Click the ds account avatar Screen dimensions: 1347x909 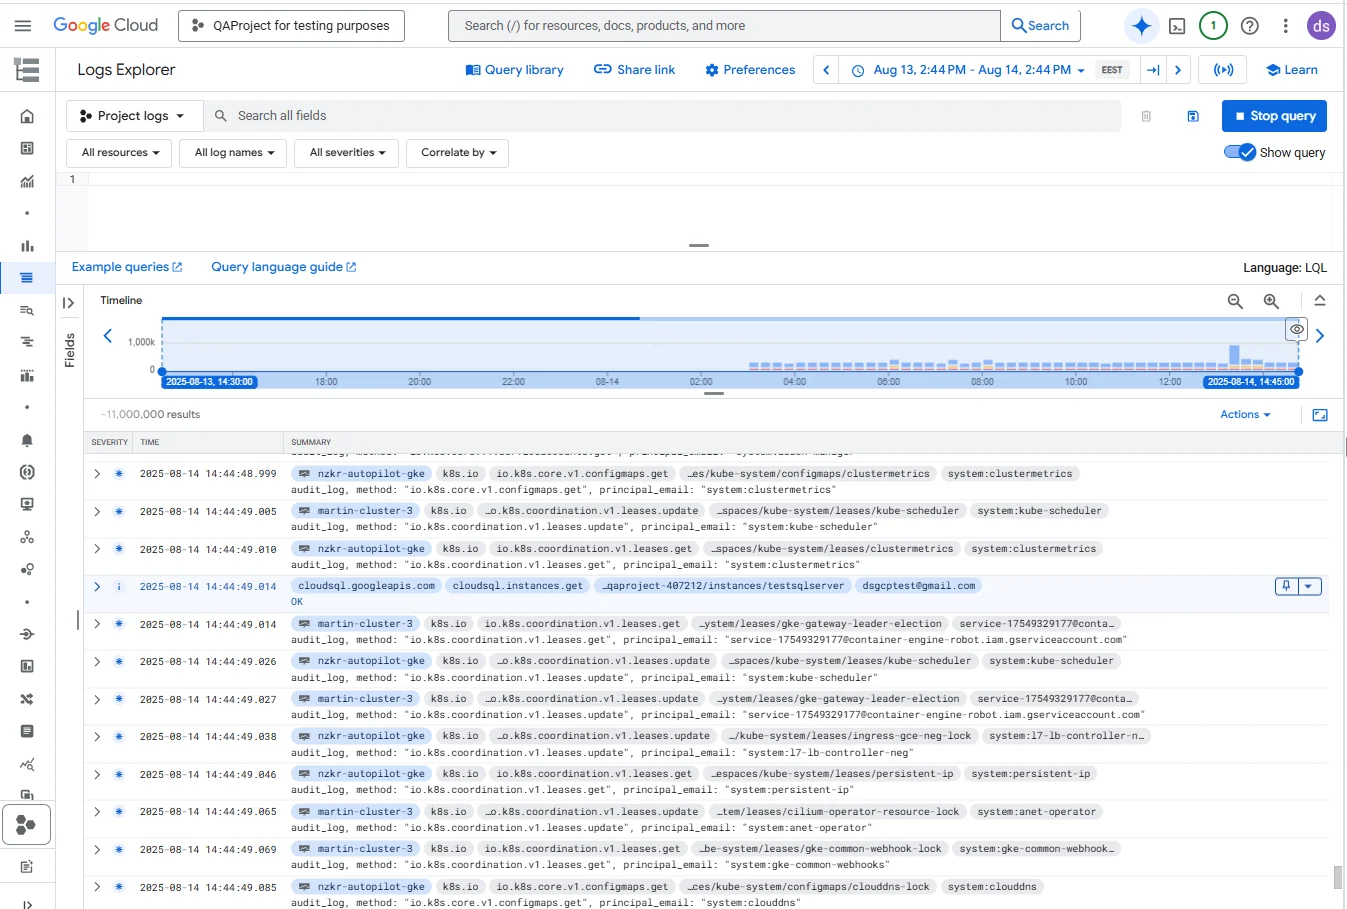pos(1321,25)
